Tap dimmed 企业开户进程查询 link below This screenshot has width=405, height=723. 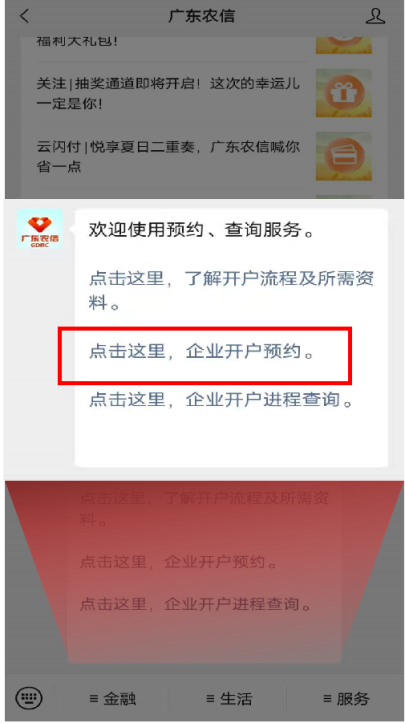click(196, 604)
